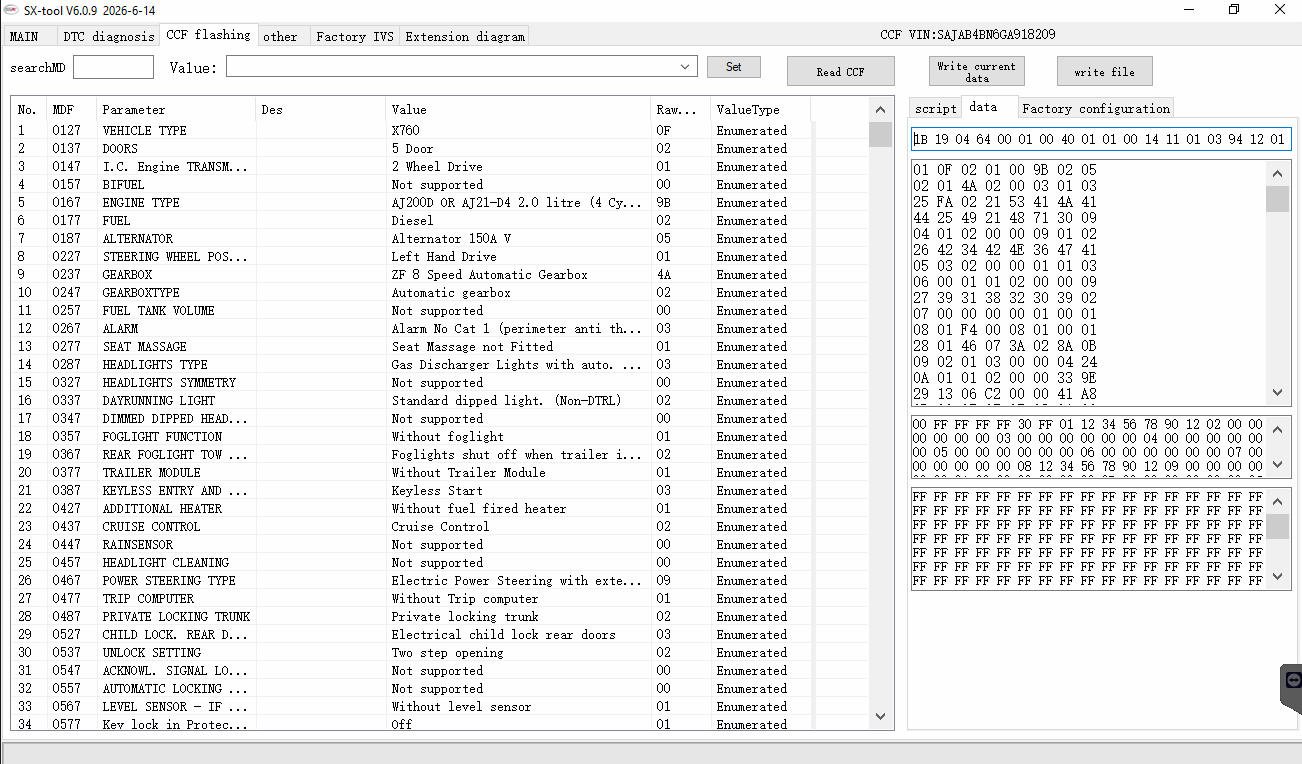Screen dimensions: 1302x764
Task: Select the DAYRUNNING LIGHT row
Action: pos(440,401)
